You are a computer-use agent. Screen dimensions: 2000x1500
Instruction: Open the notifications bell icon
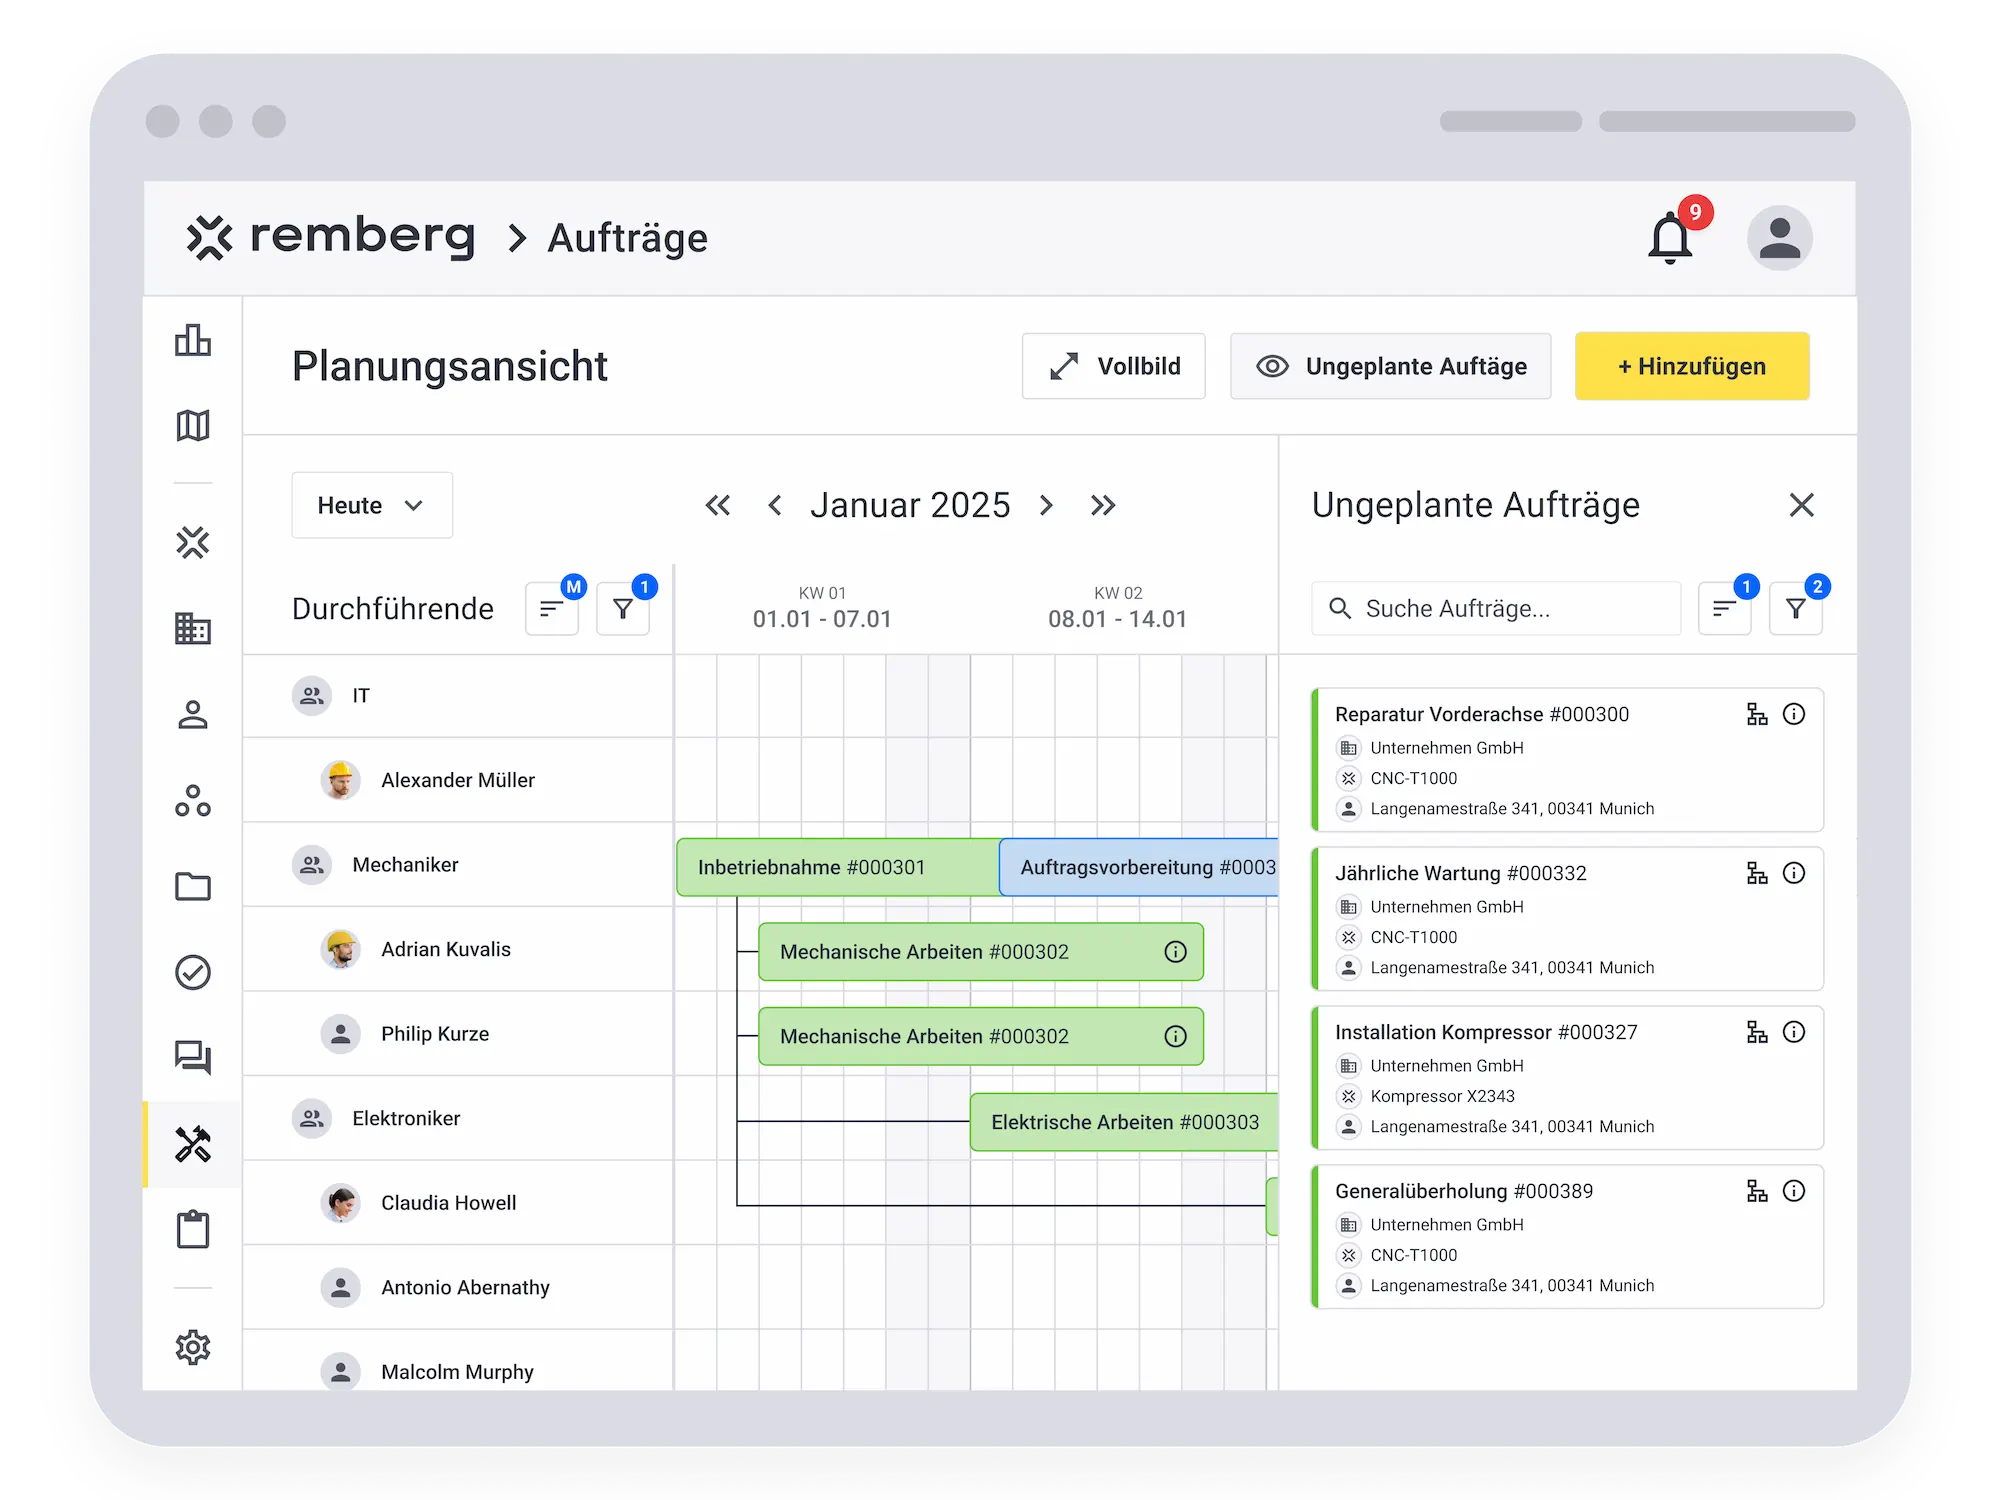(x=1669, y=239)
